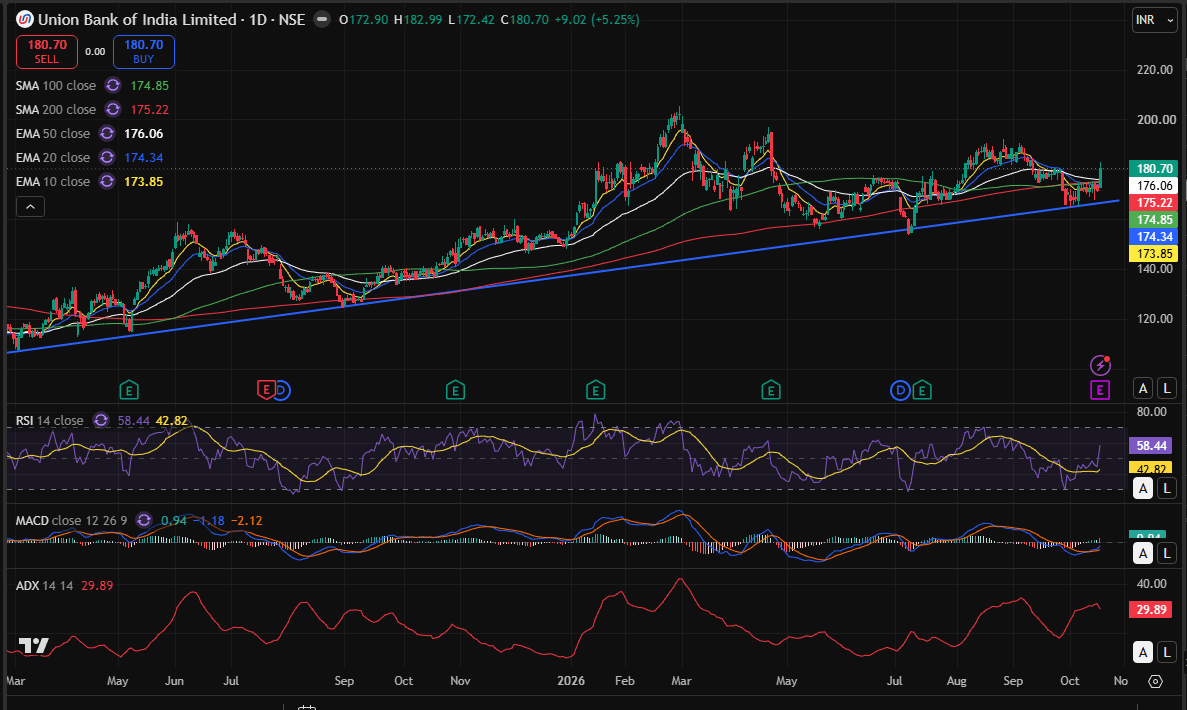1187x710 pixels.
Task: Click the blue 174.34 price axis label
Action: (x=1154, y=237)
